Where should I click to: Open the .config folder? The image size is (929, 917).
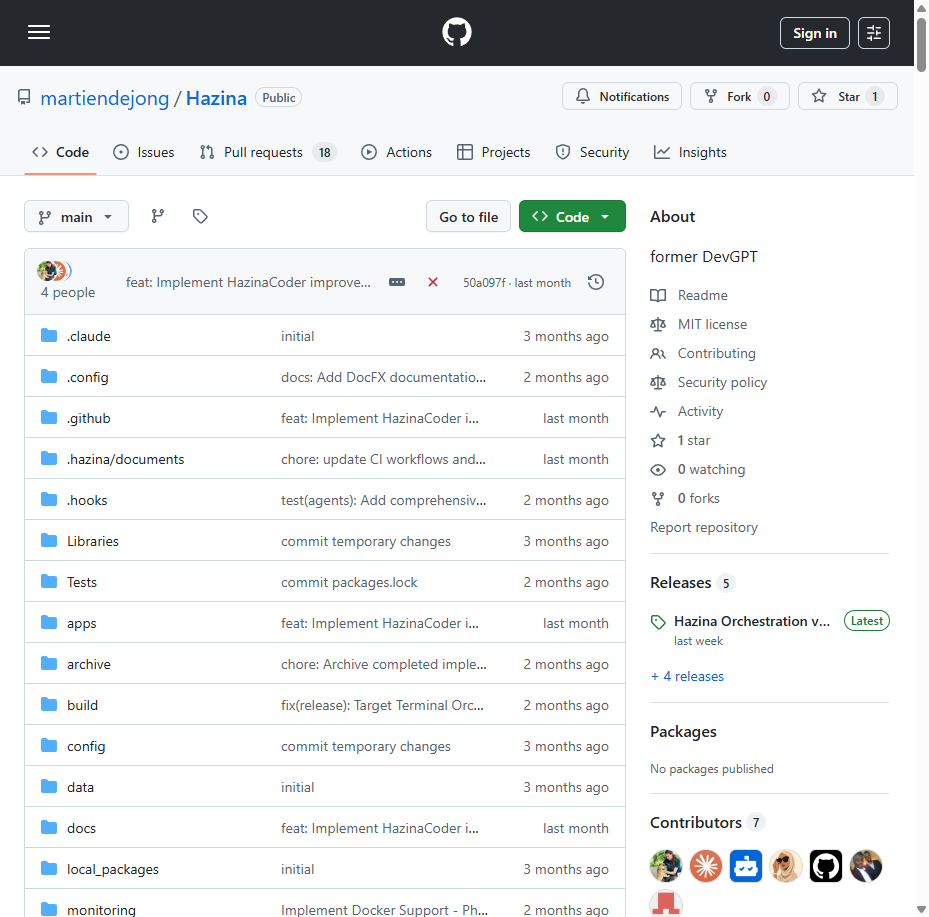(88, 377)
